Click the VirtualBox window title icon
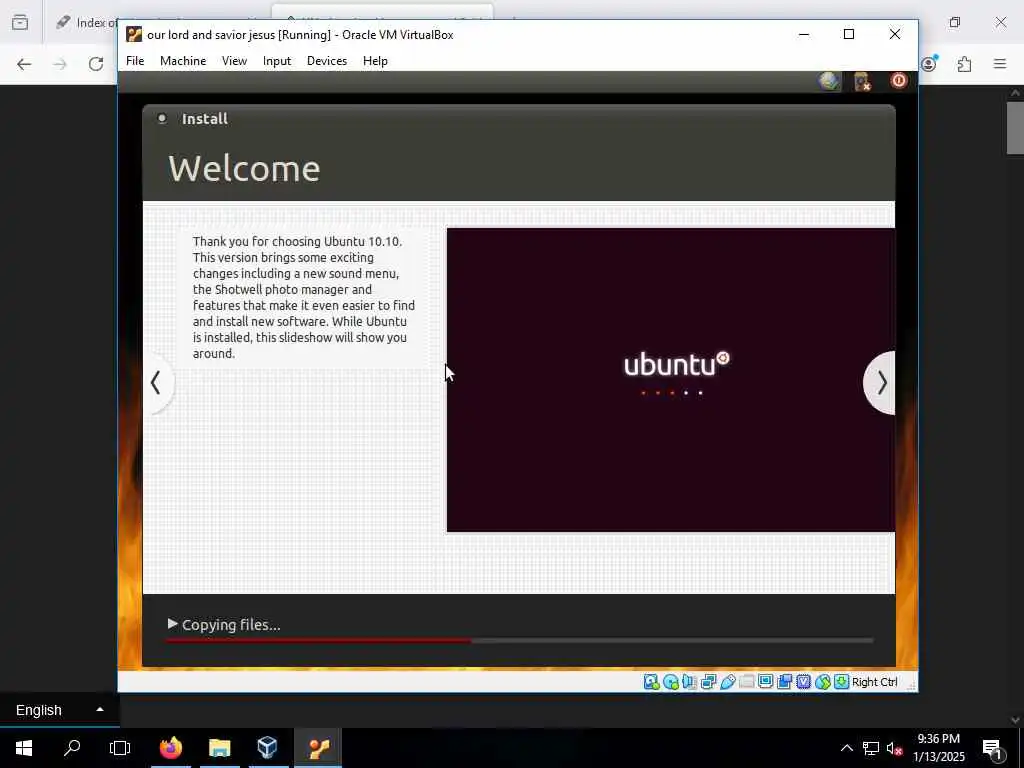 point(134,34)
